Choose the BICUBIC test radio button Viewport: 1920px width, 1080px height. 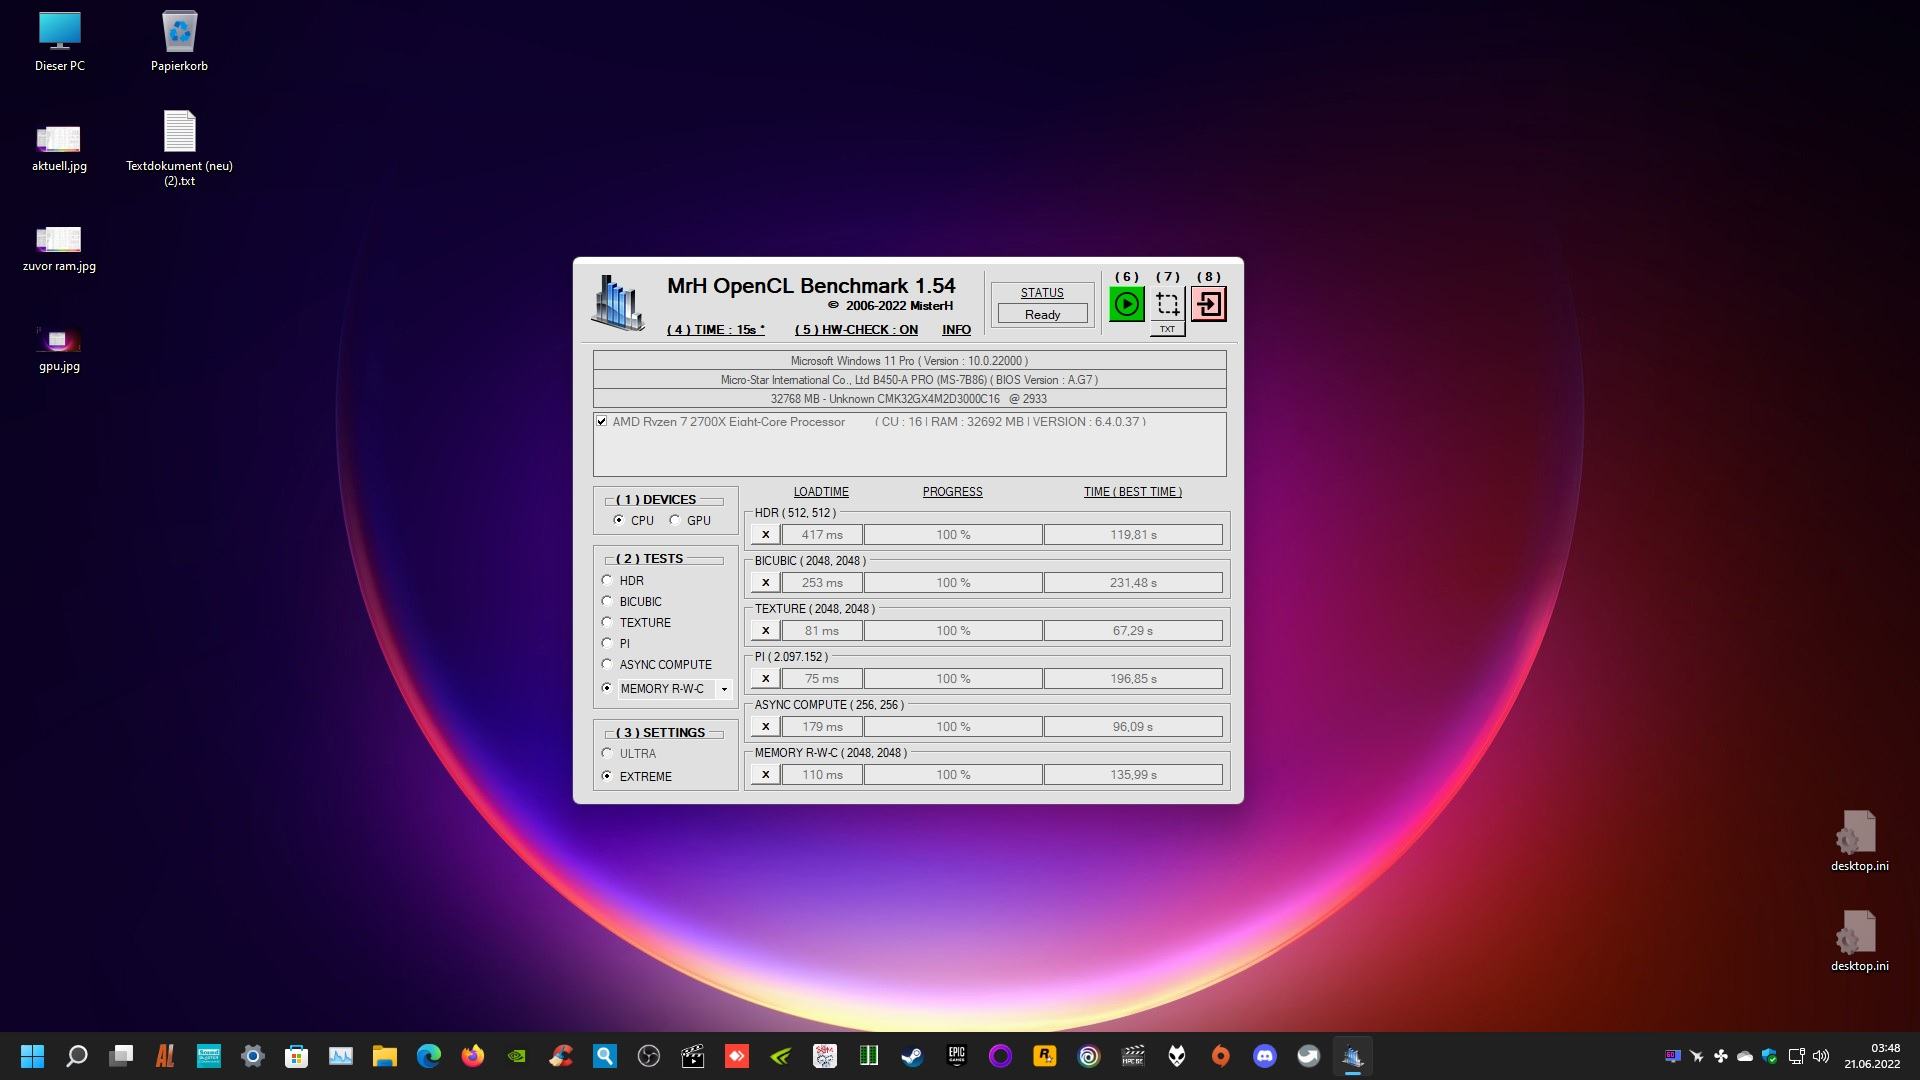(x=607, y=601)
